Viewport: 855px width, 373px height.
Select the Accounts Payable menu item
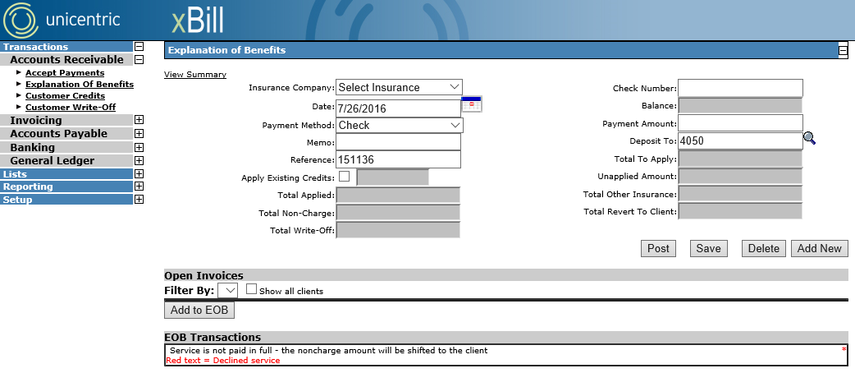pos(67,134)
